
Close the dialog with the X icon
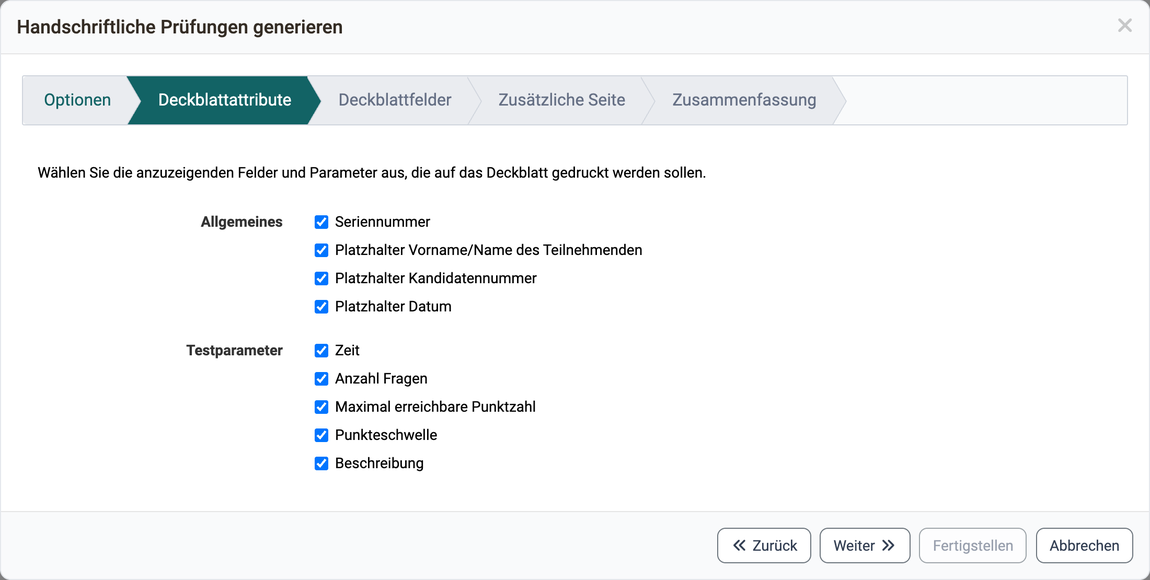pos(1124,26)
